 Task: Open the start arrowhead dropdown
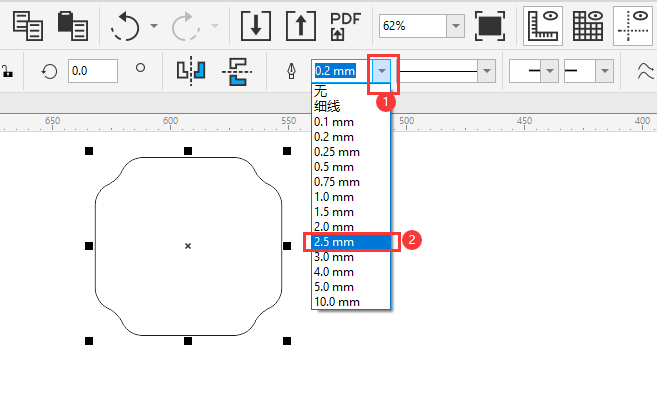(x=549, y=71)
